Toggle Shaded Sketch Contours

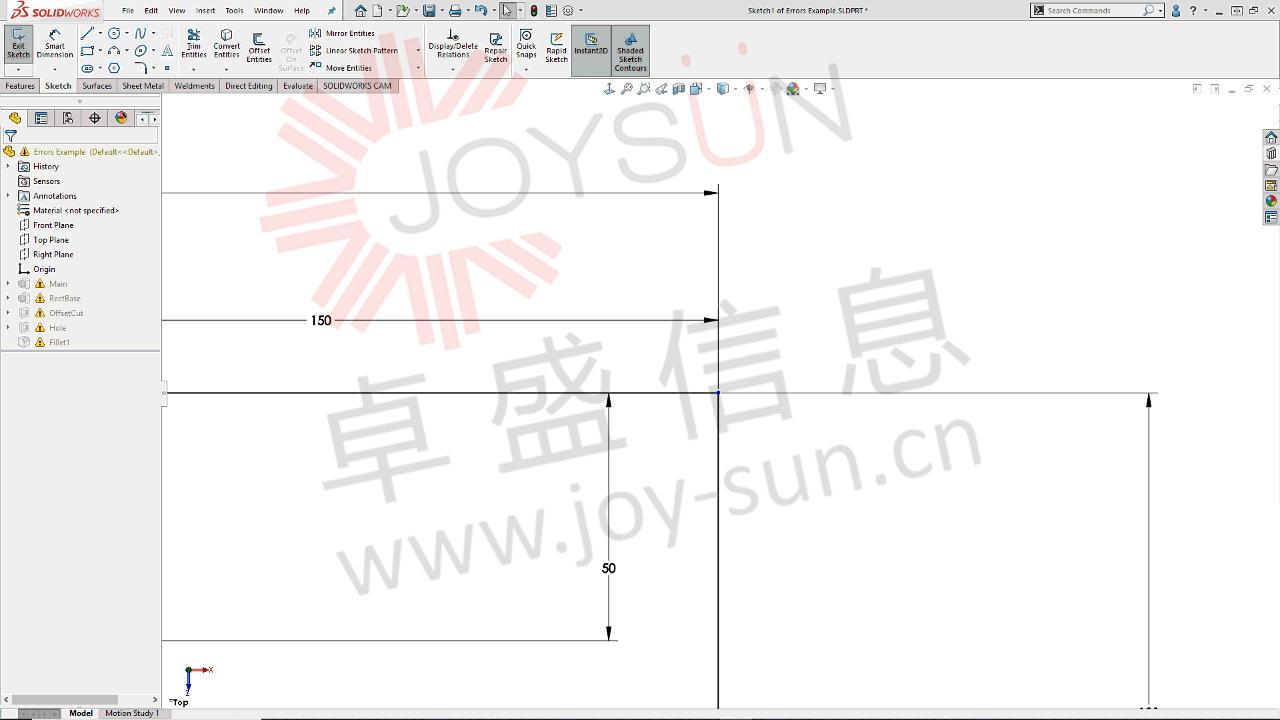click(630, 50)
